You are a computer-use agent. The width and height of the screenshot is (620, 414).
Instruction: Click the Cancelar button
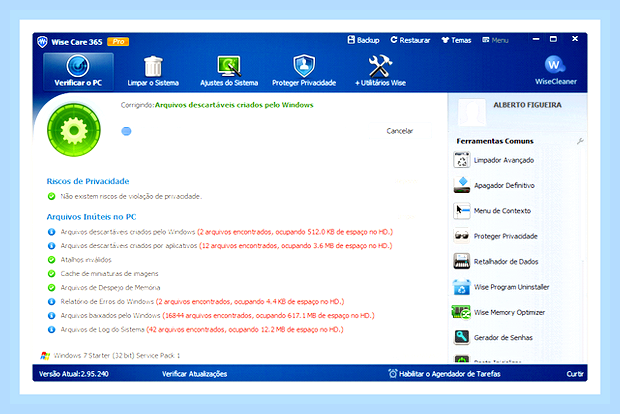[400, 131]
